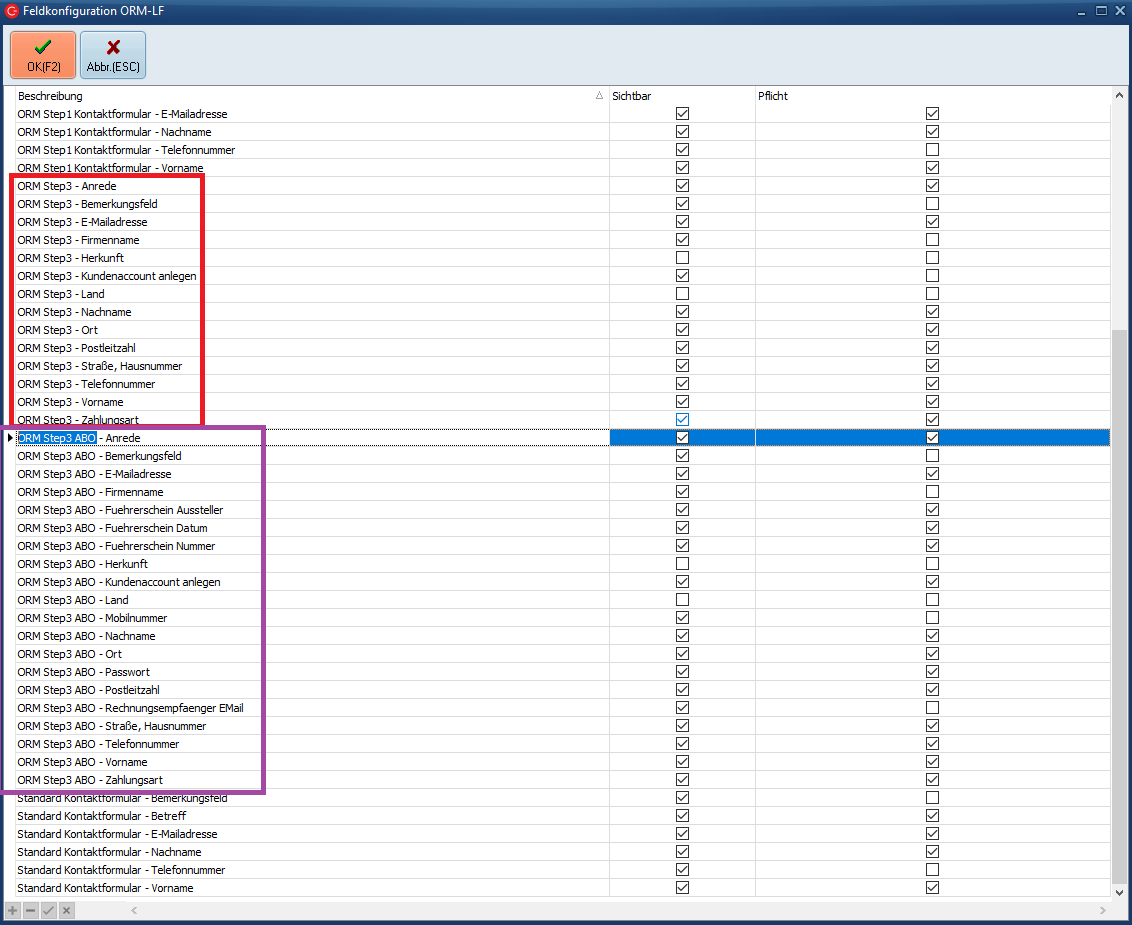This screenshot has width=1132, height=925.
Task: Click the red X Abbr.(ESC) button
Action: click(x=113, y=55)
